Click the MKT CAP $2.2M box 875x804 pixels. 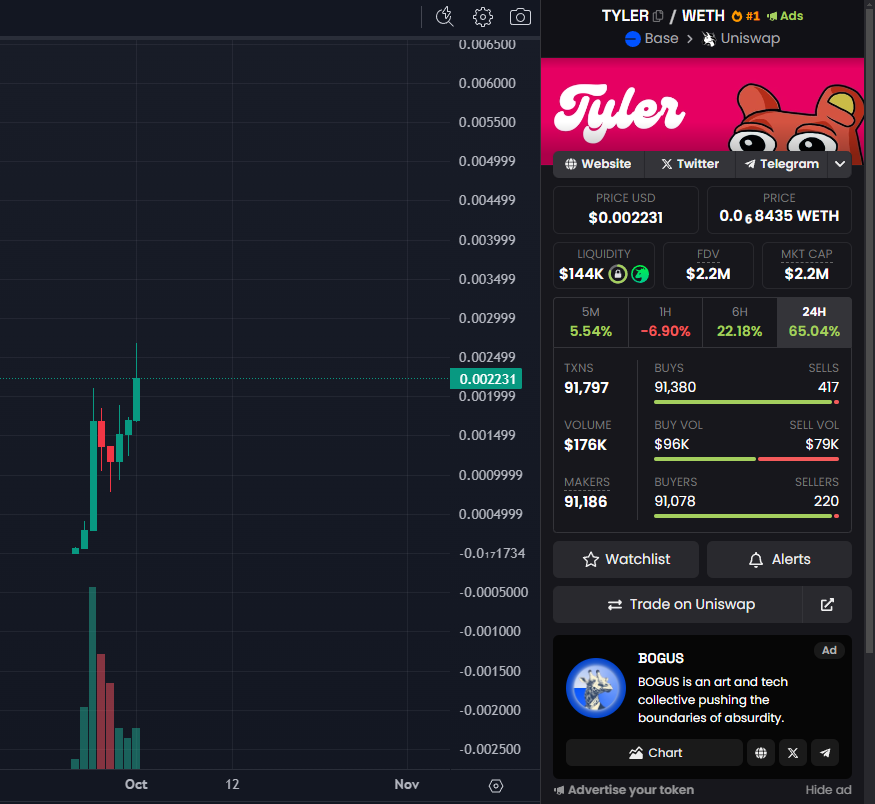tap(807, 266)
